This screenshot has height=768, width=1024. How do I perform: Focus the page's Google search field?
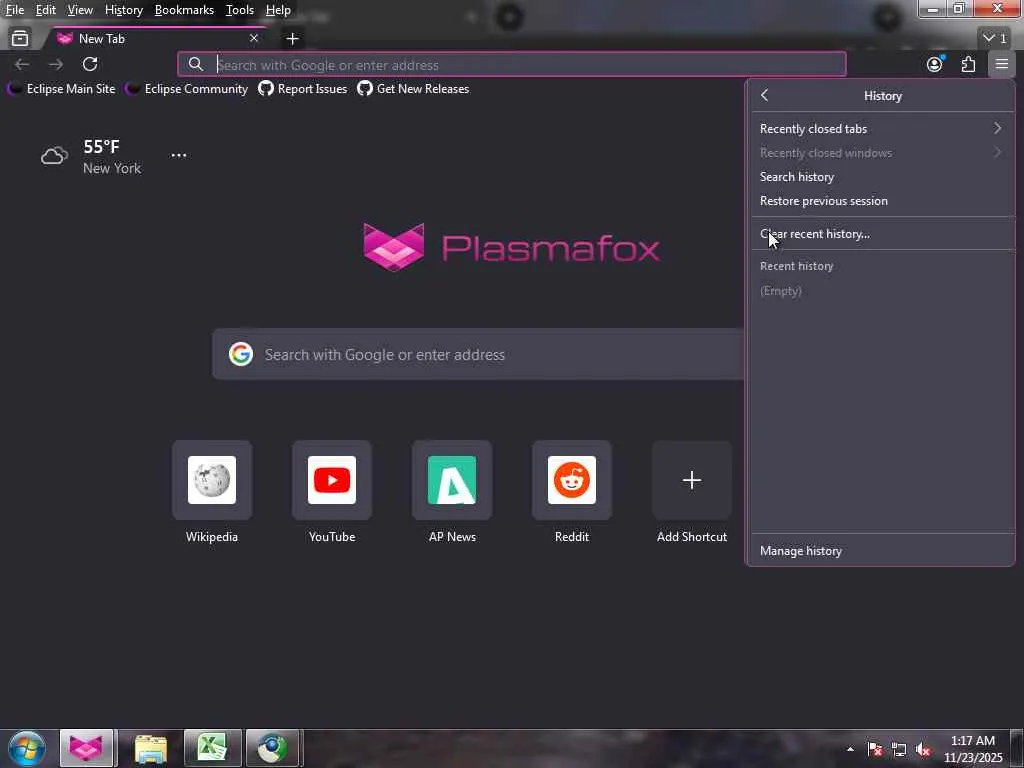click(478, 354)
